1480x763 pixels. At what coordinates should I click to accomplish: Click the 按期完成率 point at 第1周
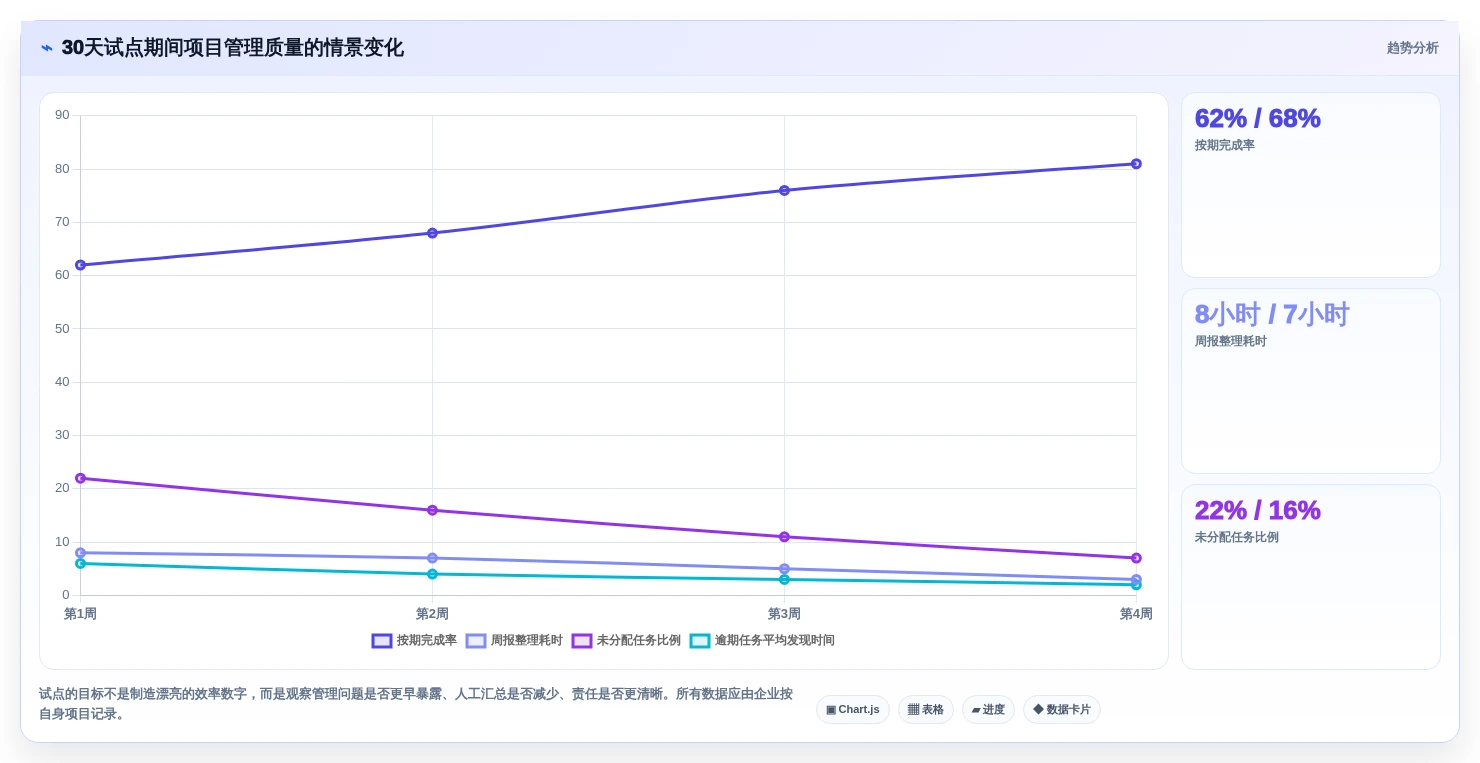80,265
